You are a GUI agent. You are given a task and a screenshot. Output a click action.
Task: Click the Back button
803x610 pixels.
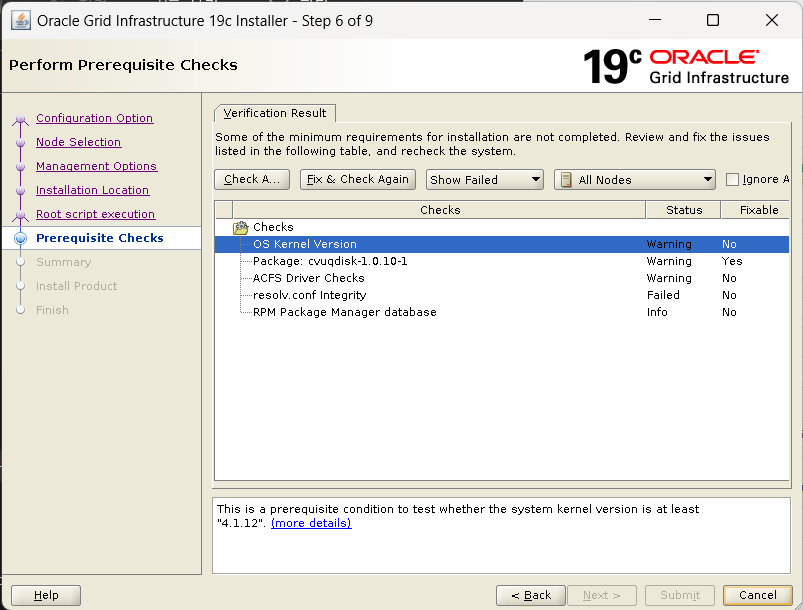click(531, 595)
